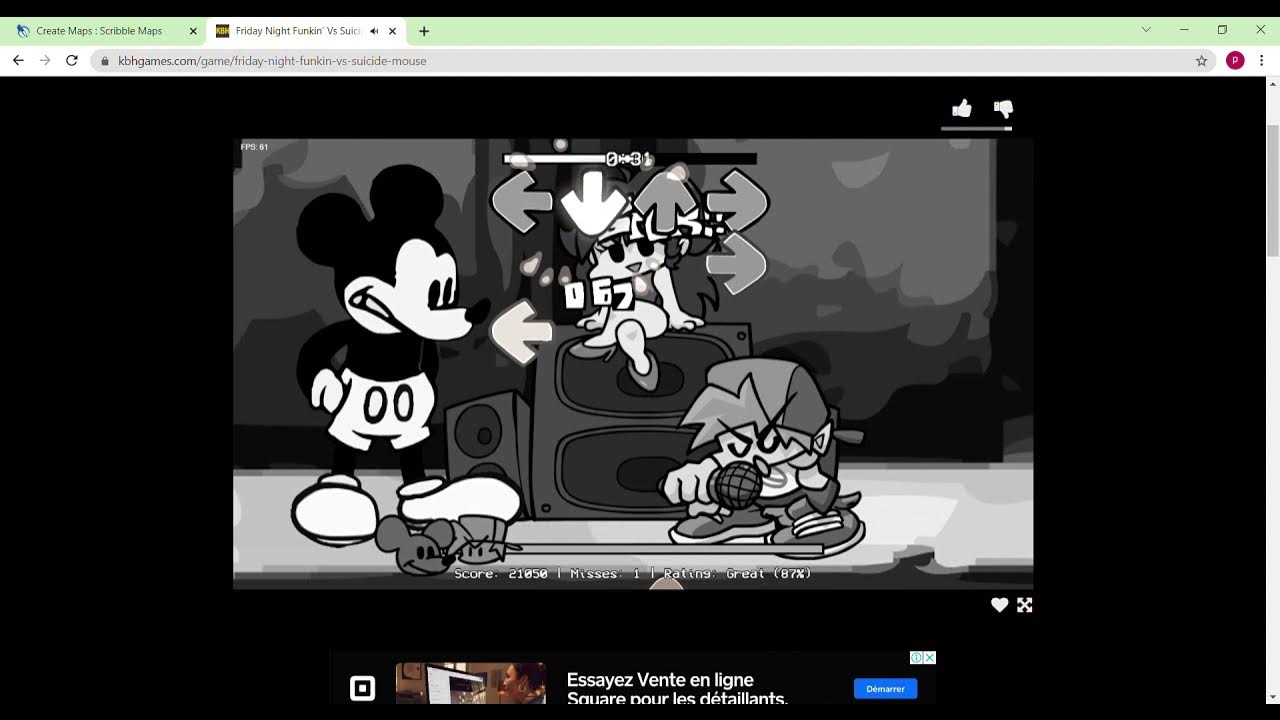Switch to Create Maps : Scribble Maps tab

click(105, 31)
